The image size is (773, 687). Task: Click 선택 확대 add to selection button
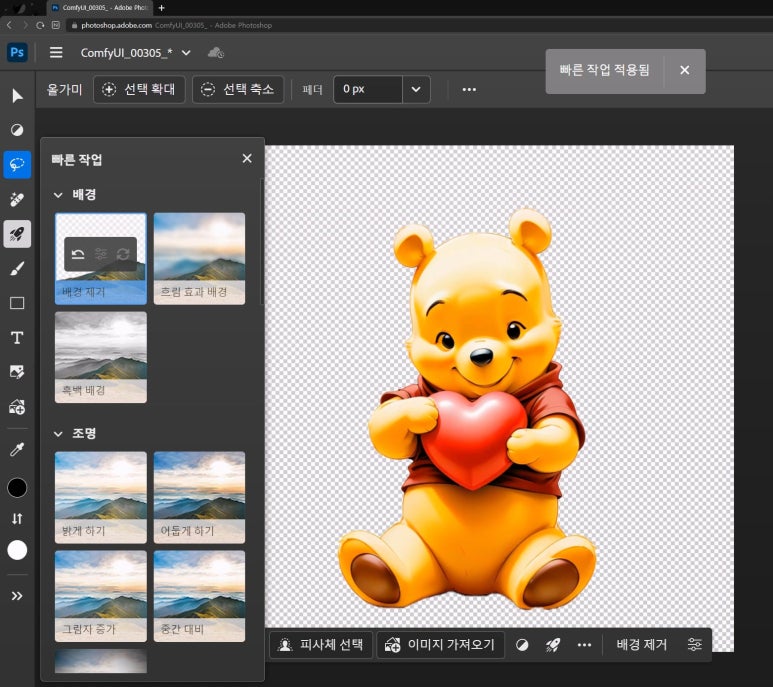pos(139,89)
